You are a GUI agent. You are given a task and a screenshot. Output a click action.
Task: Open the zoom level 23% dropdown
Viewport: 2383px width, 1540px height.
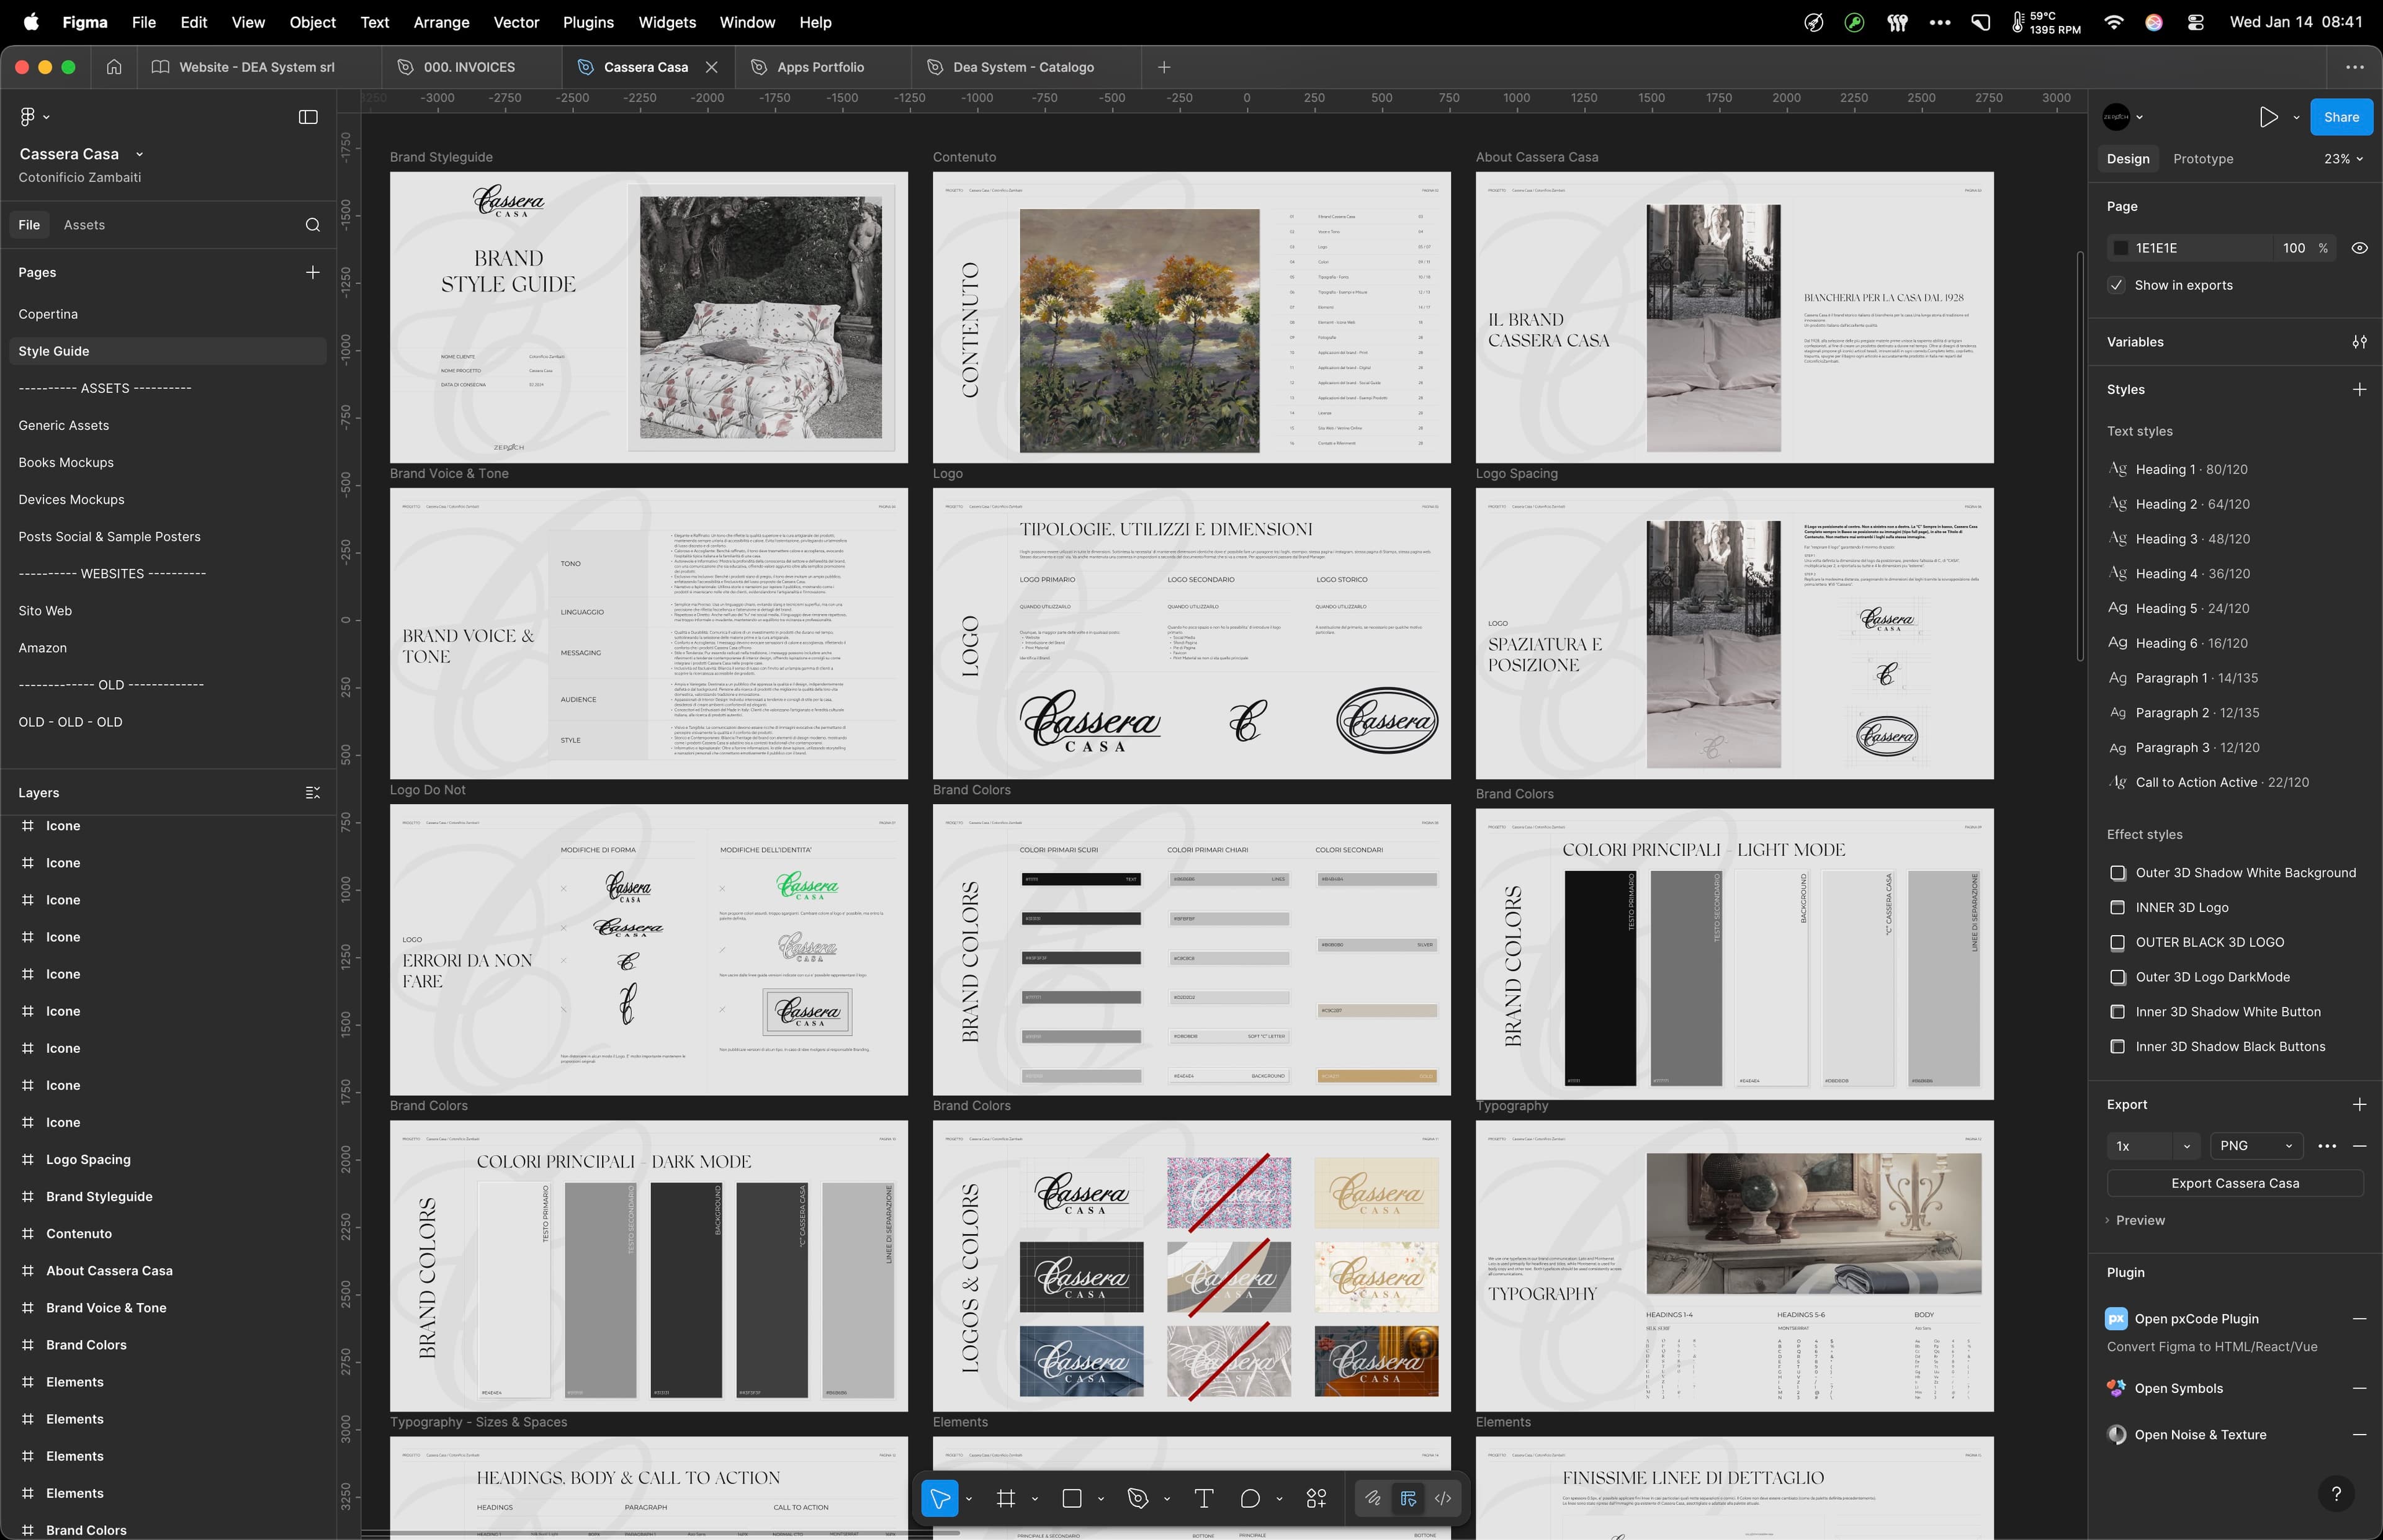2343,159
